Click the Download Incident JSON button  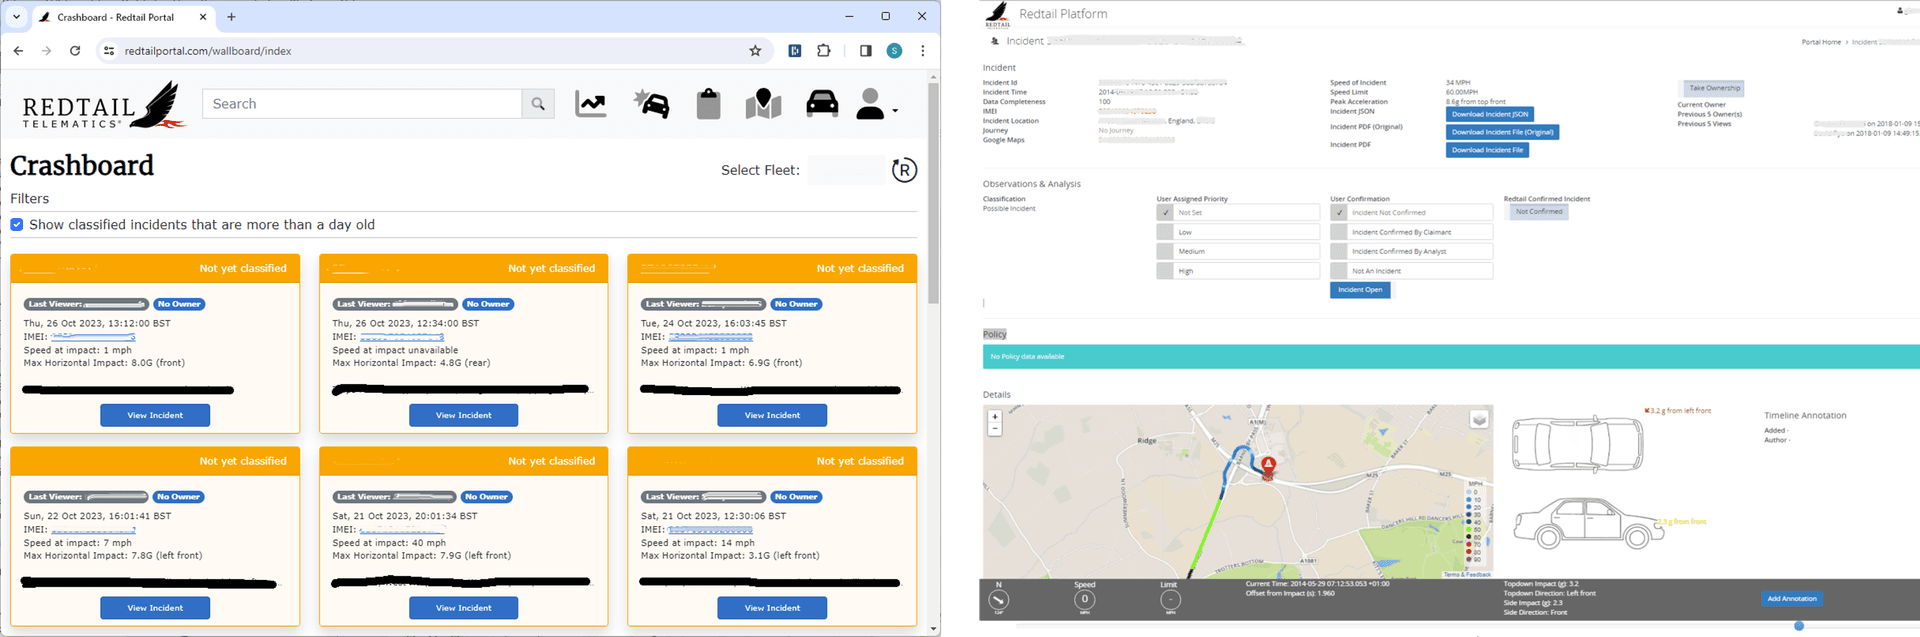point(1489,114)
